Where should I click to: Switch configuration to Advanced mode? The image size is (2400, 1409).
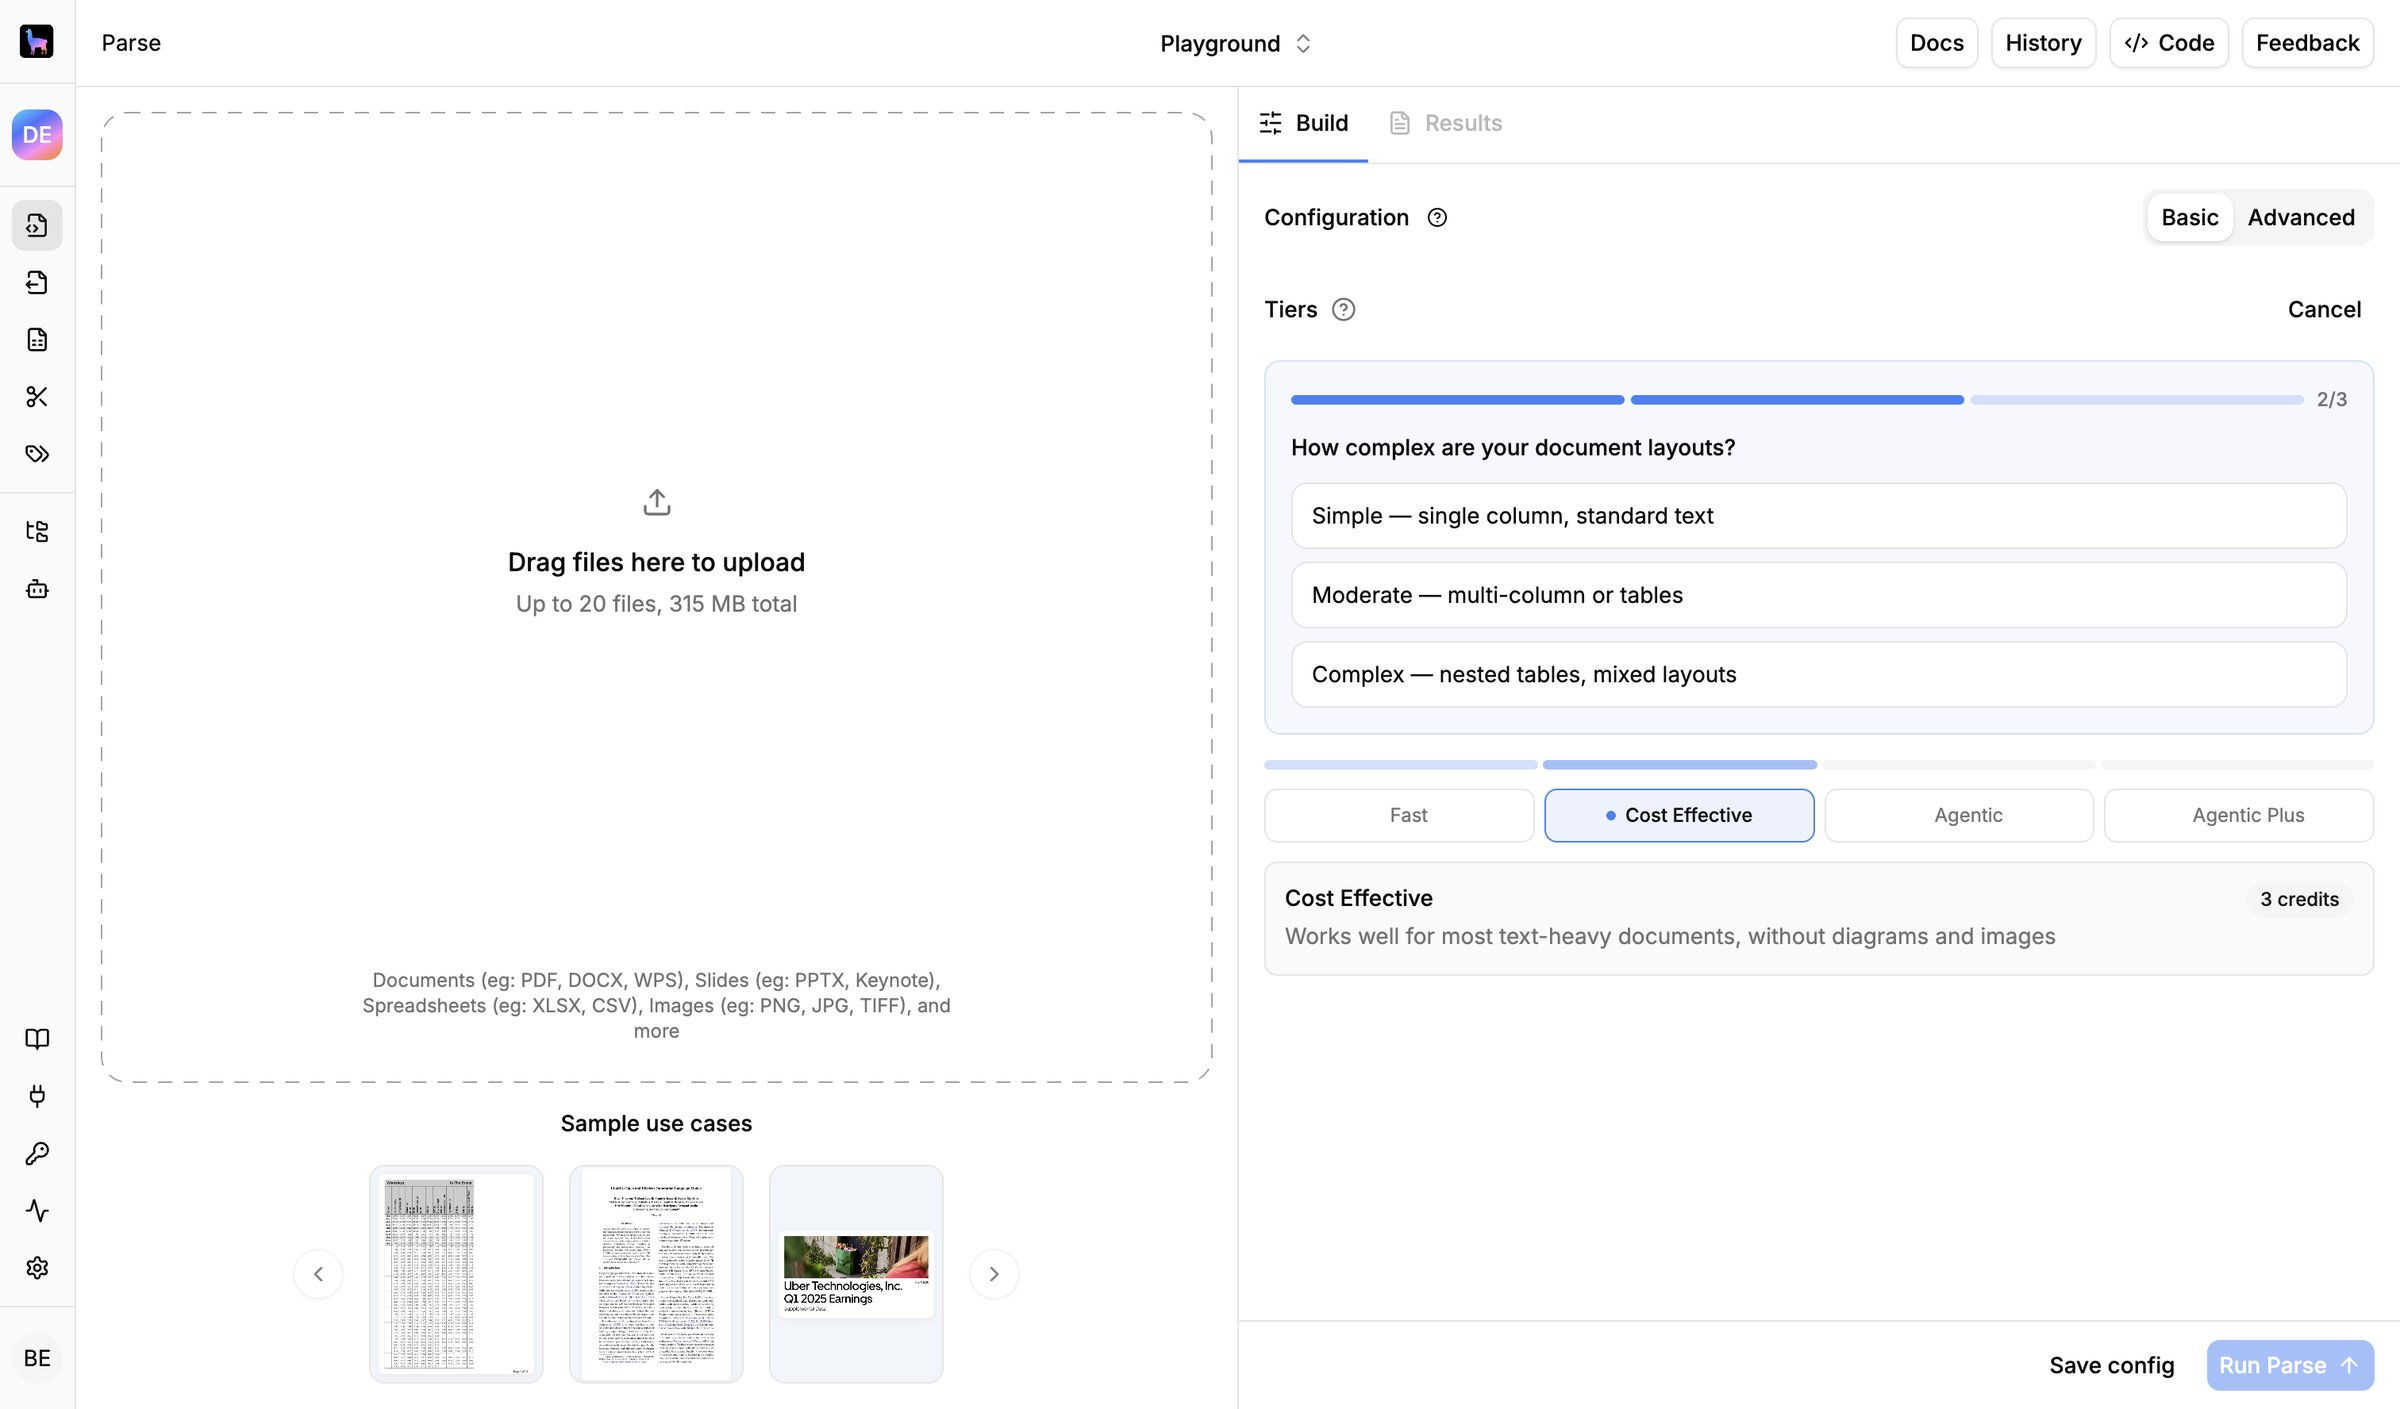point(2301,218)
